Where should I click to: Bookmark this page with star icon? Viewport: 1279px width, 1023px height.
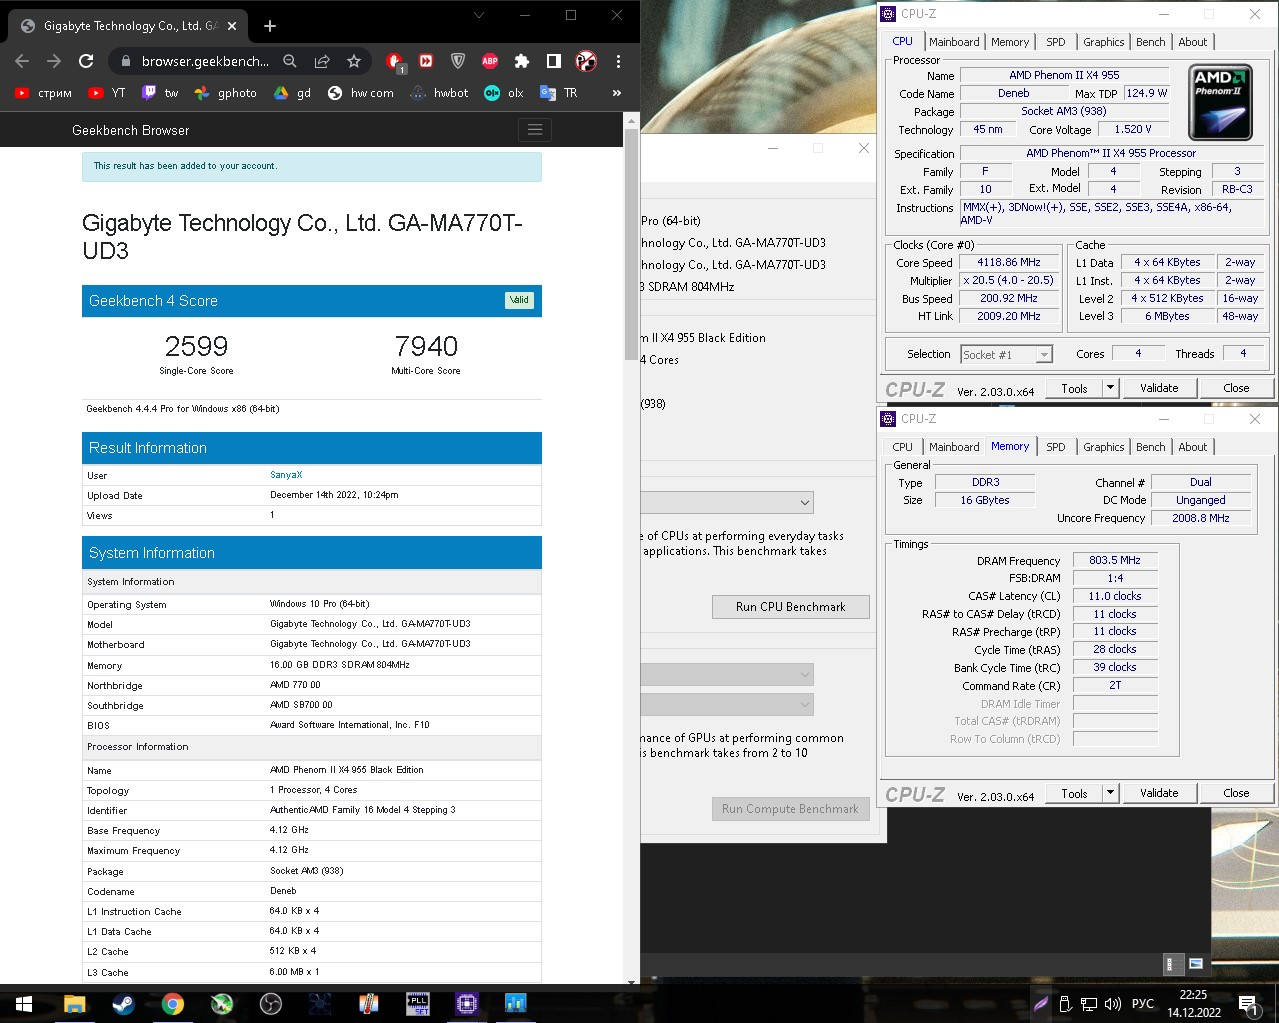click(x=354, y=61)
